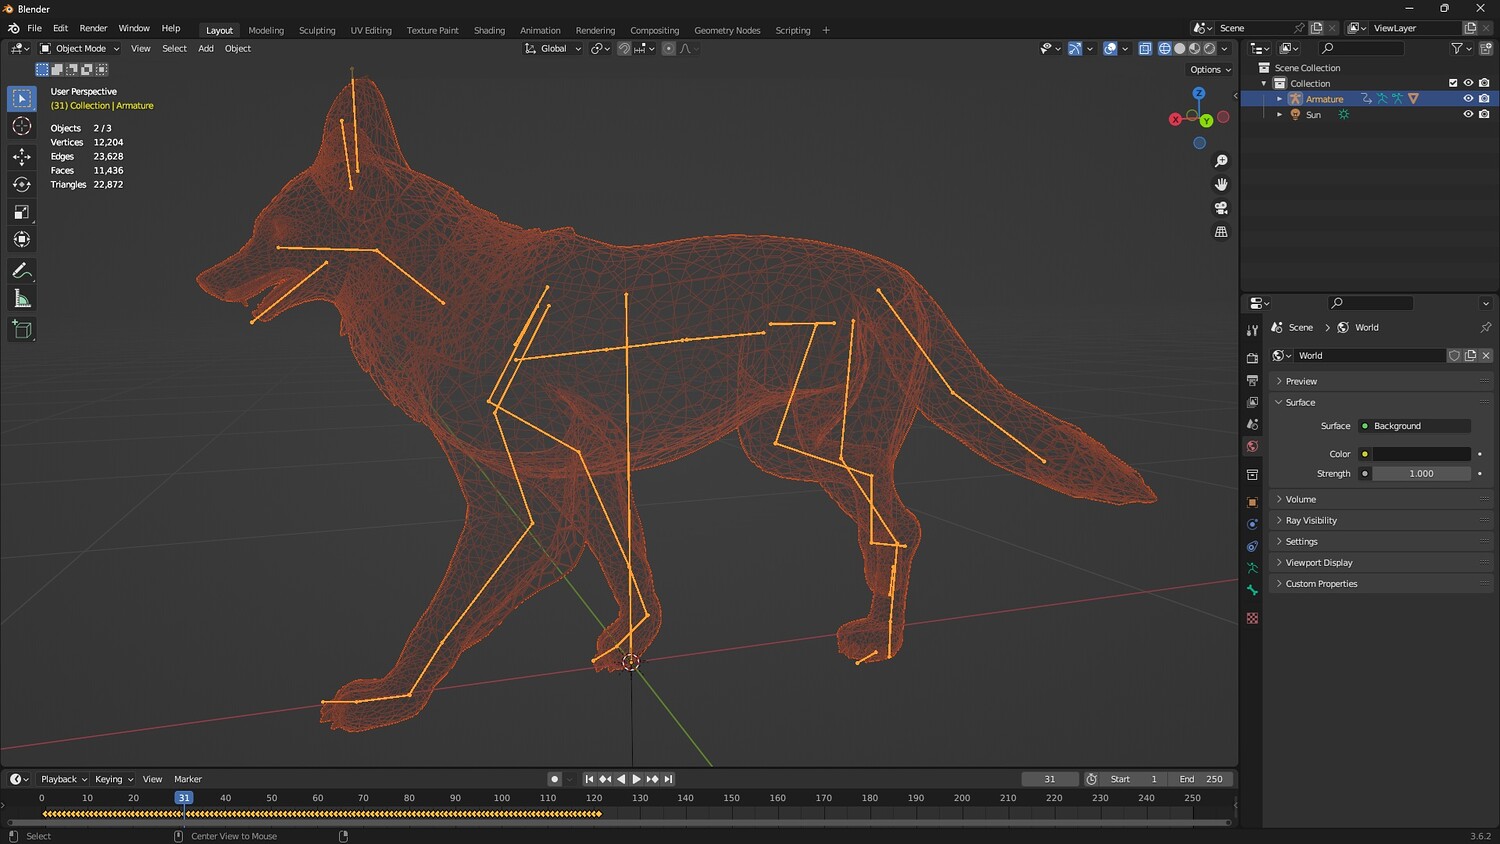Expand the Preview panel

1381,381
